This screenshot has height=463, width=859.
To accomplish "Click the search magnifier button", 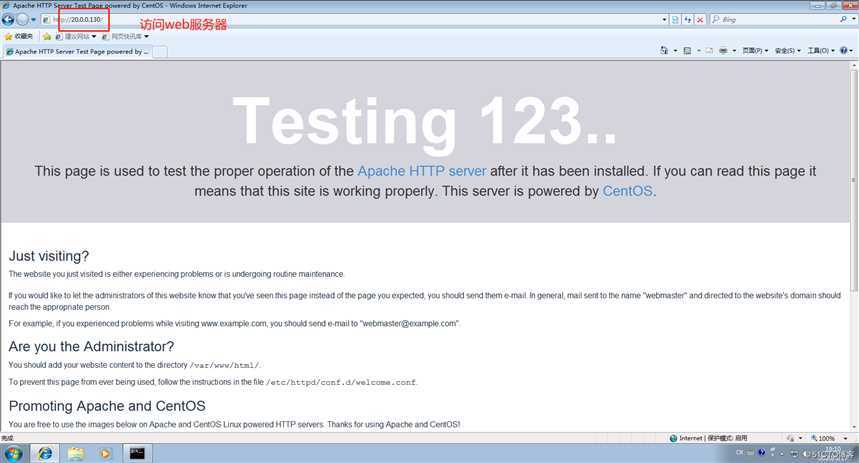I will [x=843, y=19].
